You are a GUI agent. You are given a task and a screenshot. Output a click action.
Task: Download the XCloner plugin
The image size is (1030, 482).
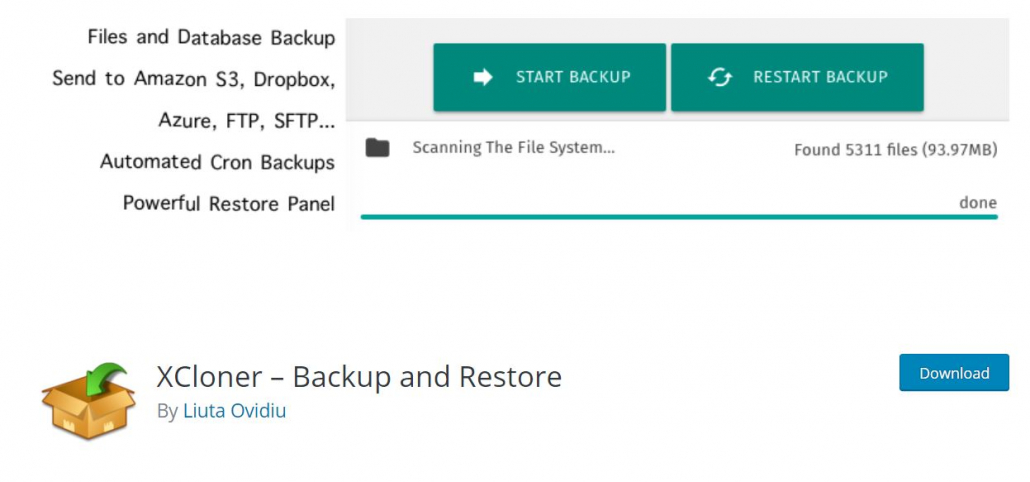coord(954,373)
